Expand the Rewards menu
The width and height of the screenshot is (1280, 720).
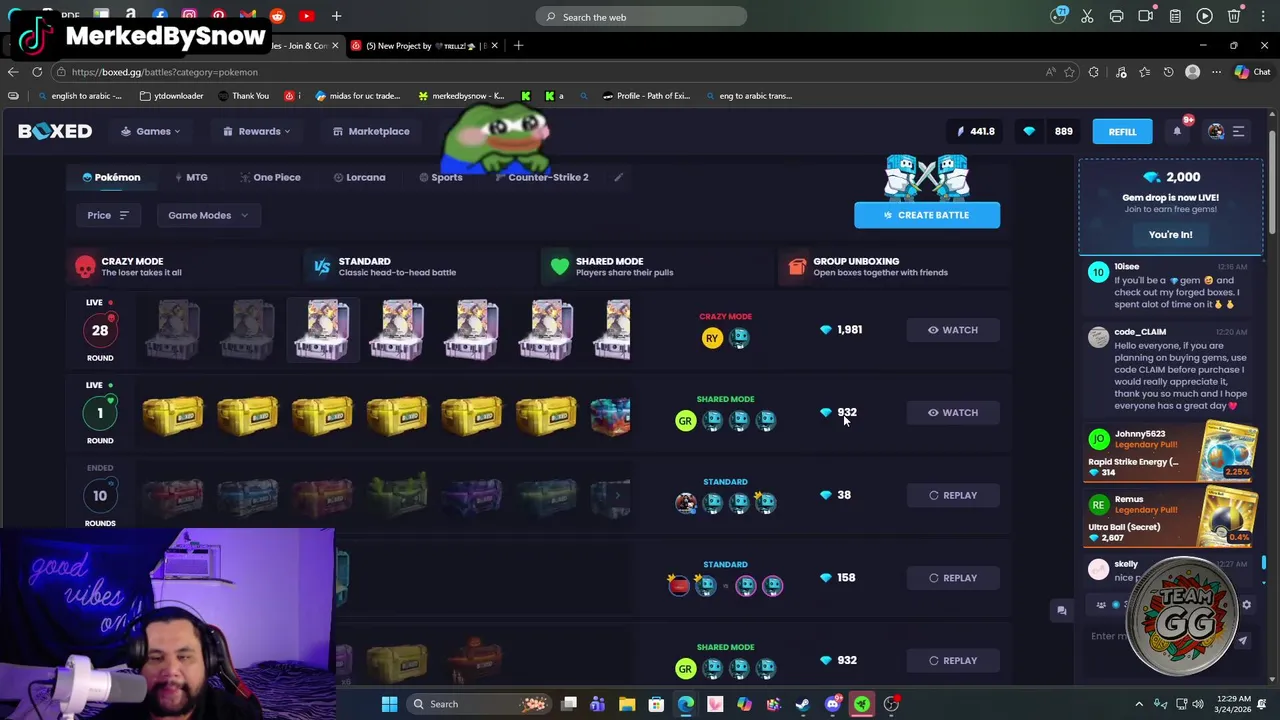coord(257,131)
